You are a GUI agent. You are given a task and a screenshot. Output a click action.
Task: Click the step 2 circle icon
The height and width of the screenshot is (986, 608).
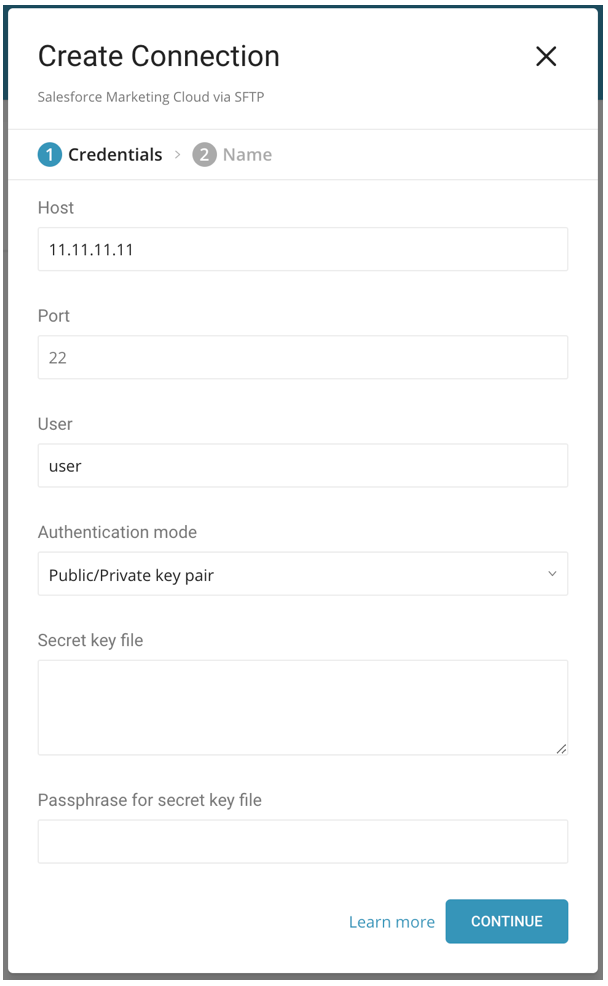click(205, 155)
